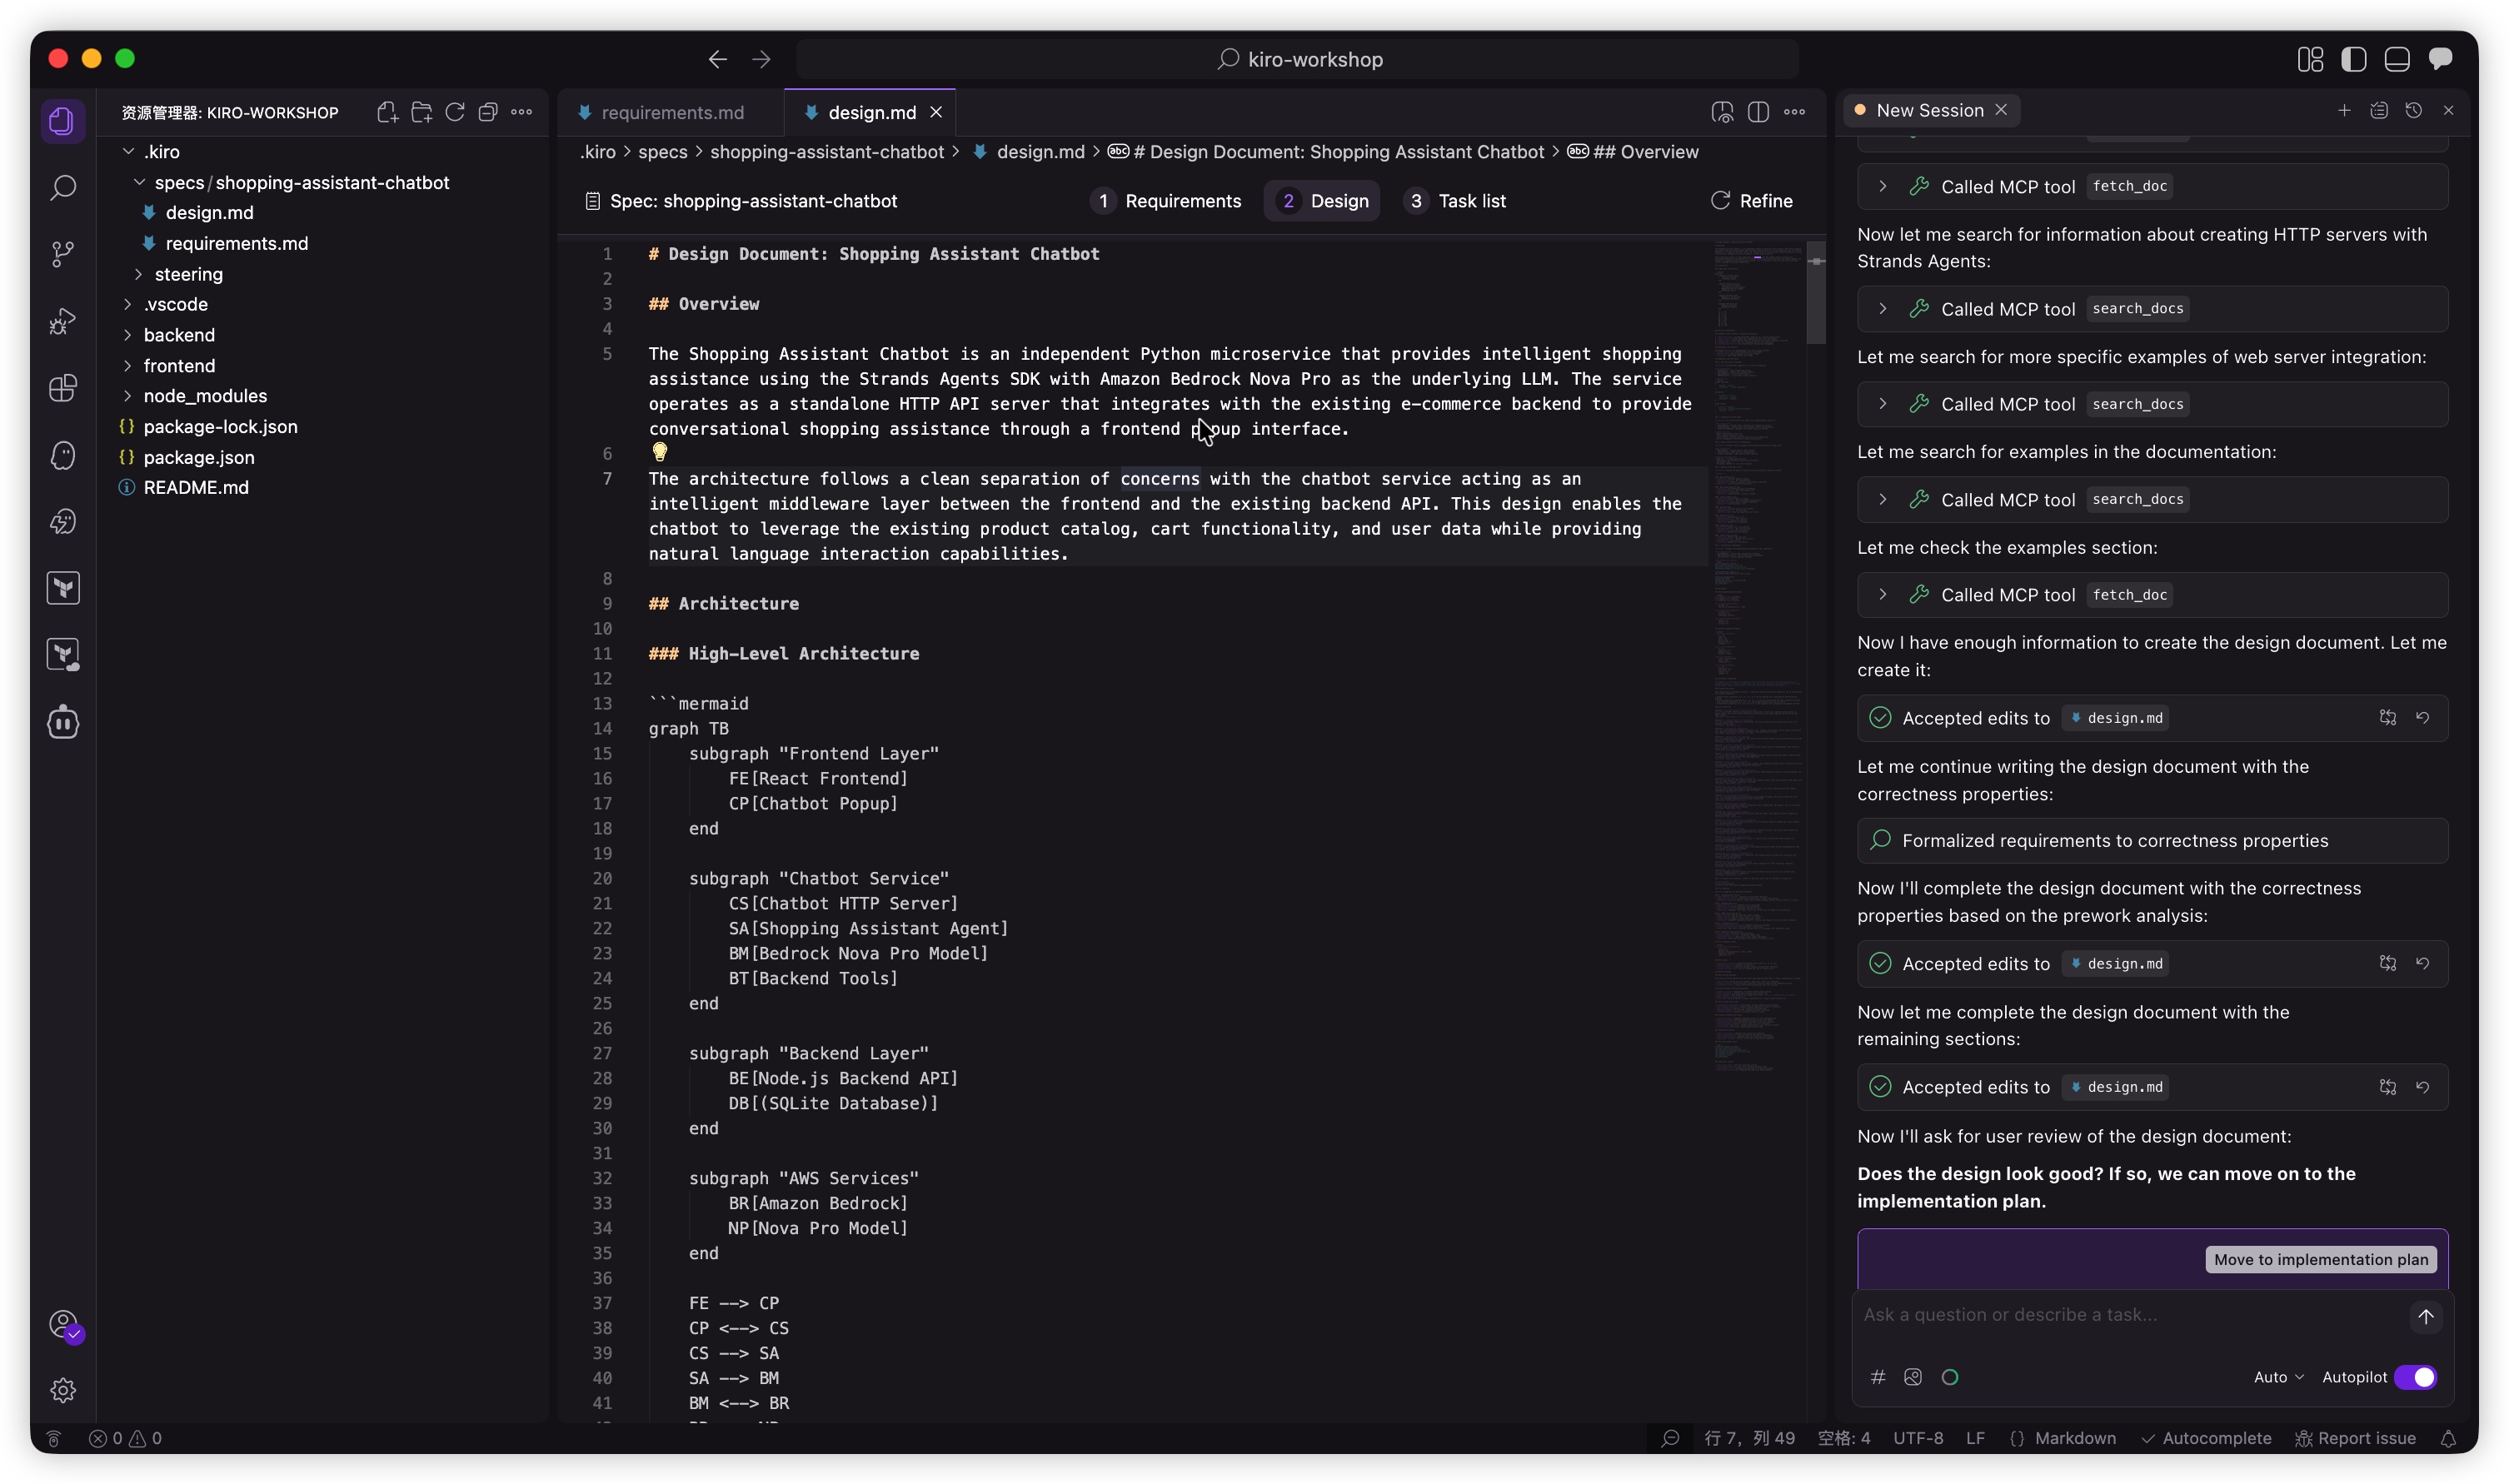This screenshot has width=2509, height=1484.
Task: Expand the backend folder
Action: [179, 335]
